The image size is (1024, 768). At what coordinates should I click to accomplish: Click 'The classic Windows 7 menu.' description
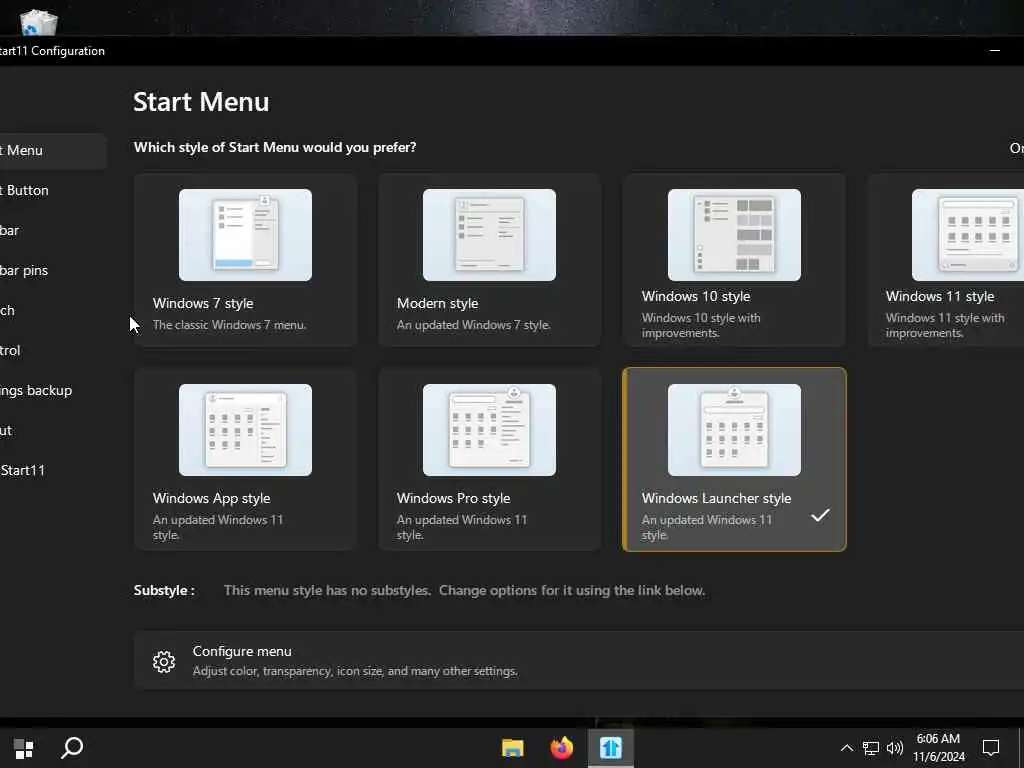[x=229, y=325]
